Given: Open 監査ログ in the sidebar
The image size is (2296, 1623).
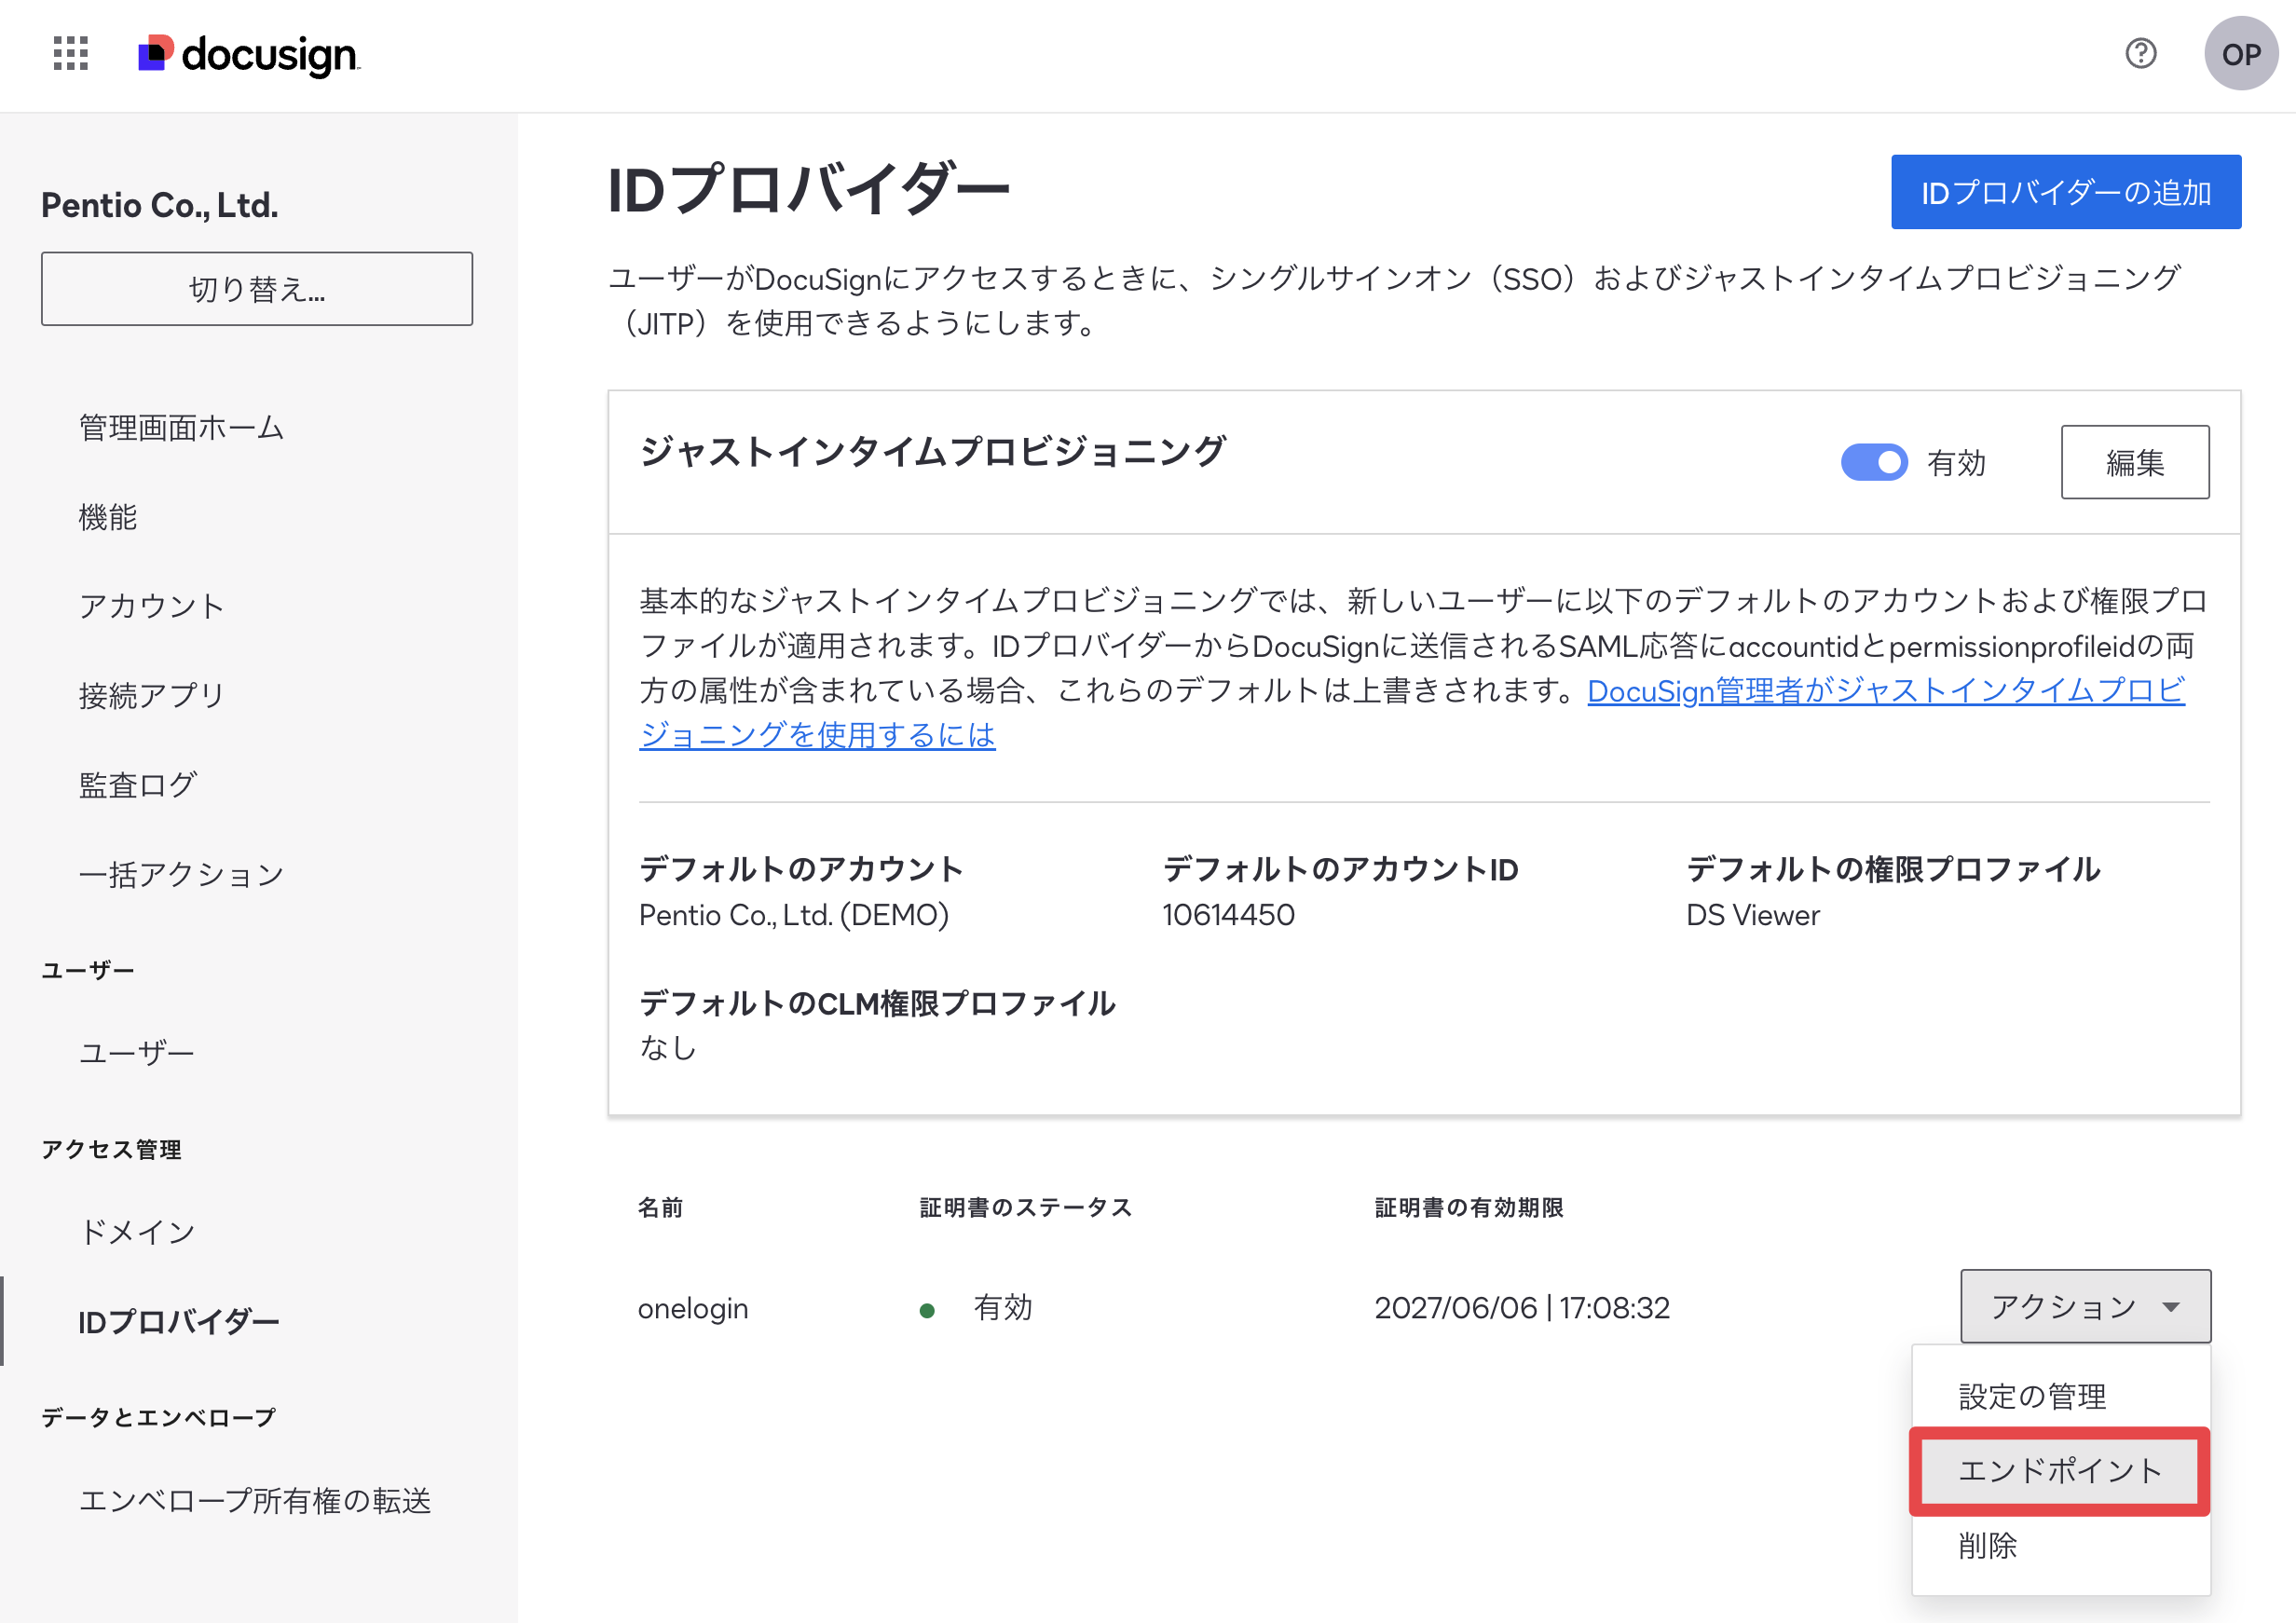Looking at the screenshot, I should (x=138, y=785).
